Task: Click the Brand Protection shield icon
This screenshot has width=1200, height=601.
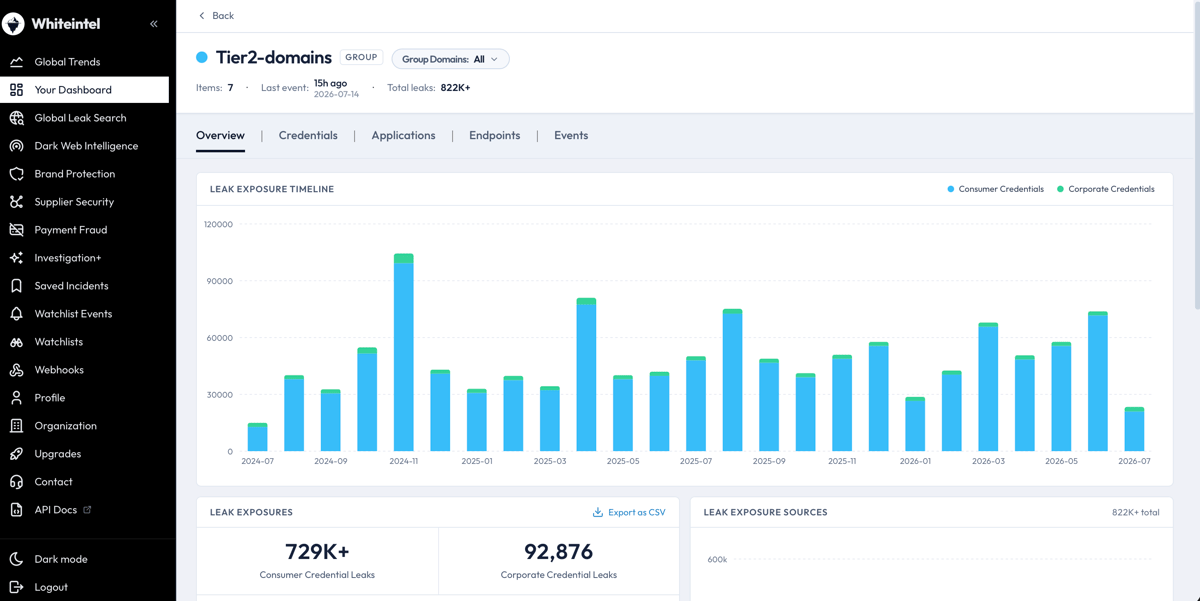Action: click(16, 174)
